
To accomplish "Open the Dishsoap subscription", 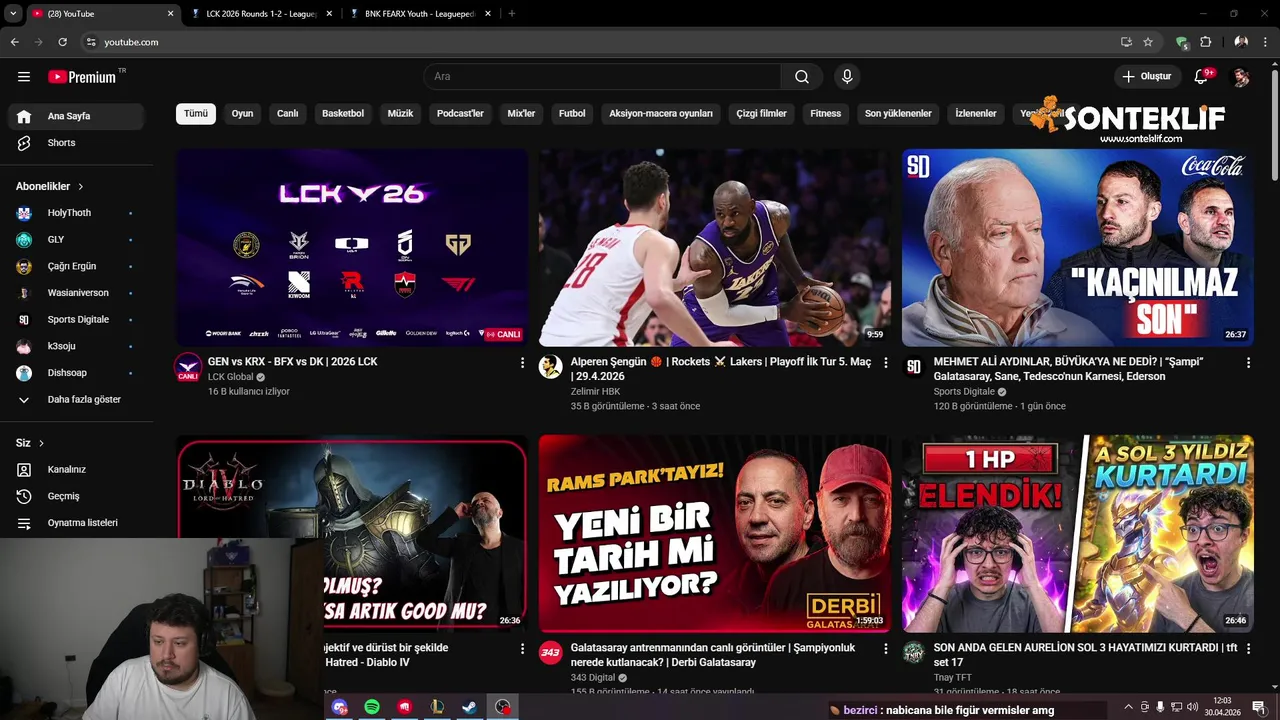I will [76, 373].
